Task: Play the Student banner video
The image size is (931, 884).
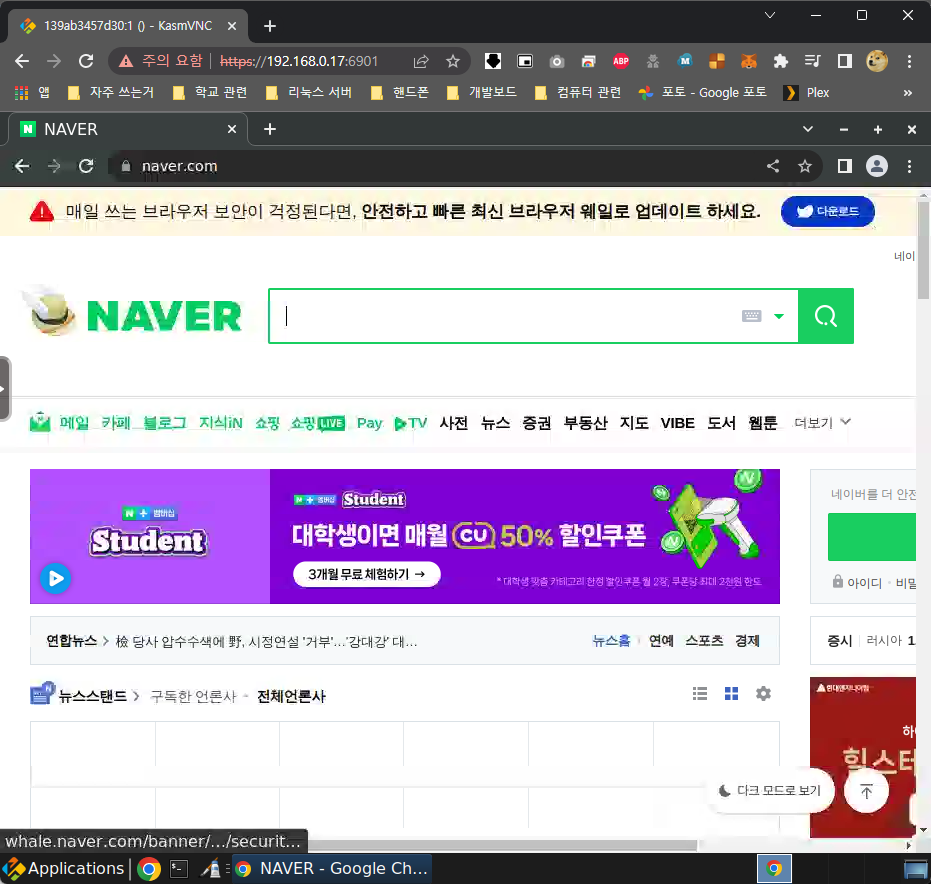Action: coord(55,578)
